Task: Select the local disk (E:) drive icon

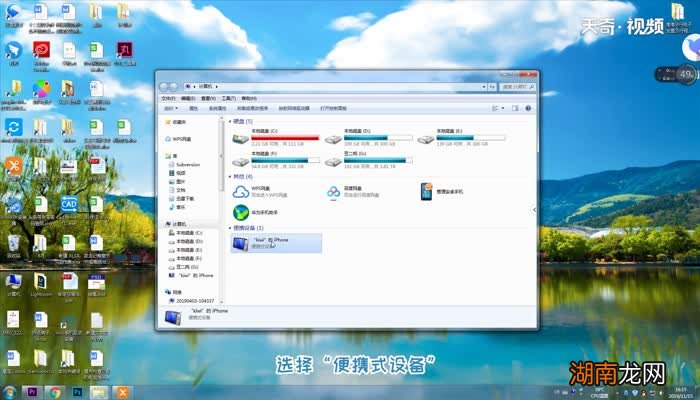Action: (x=425, y=139)
